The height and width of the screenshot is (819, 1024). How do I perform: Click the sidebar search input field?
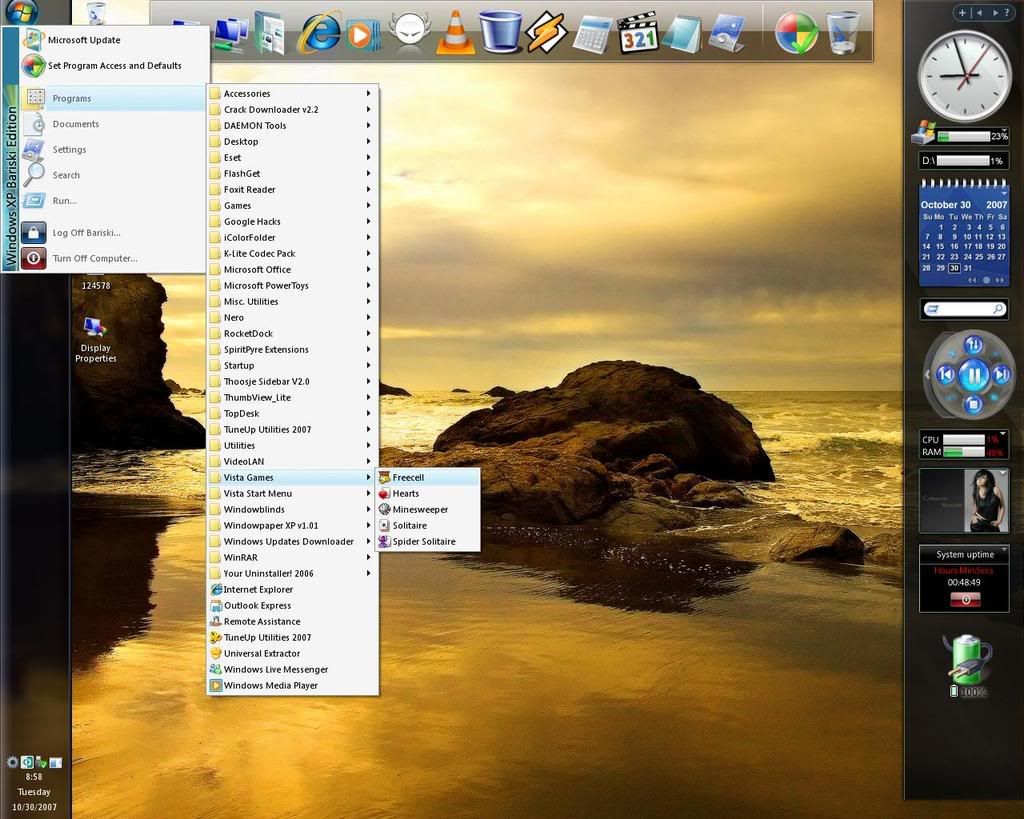[964, 309]
